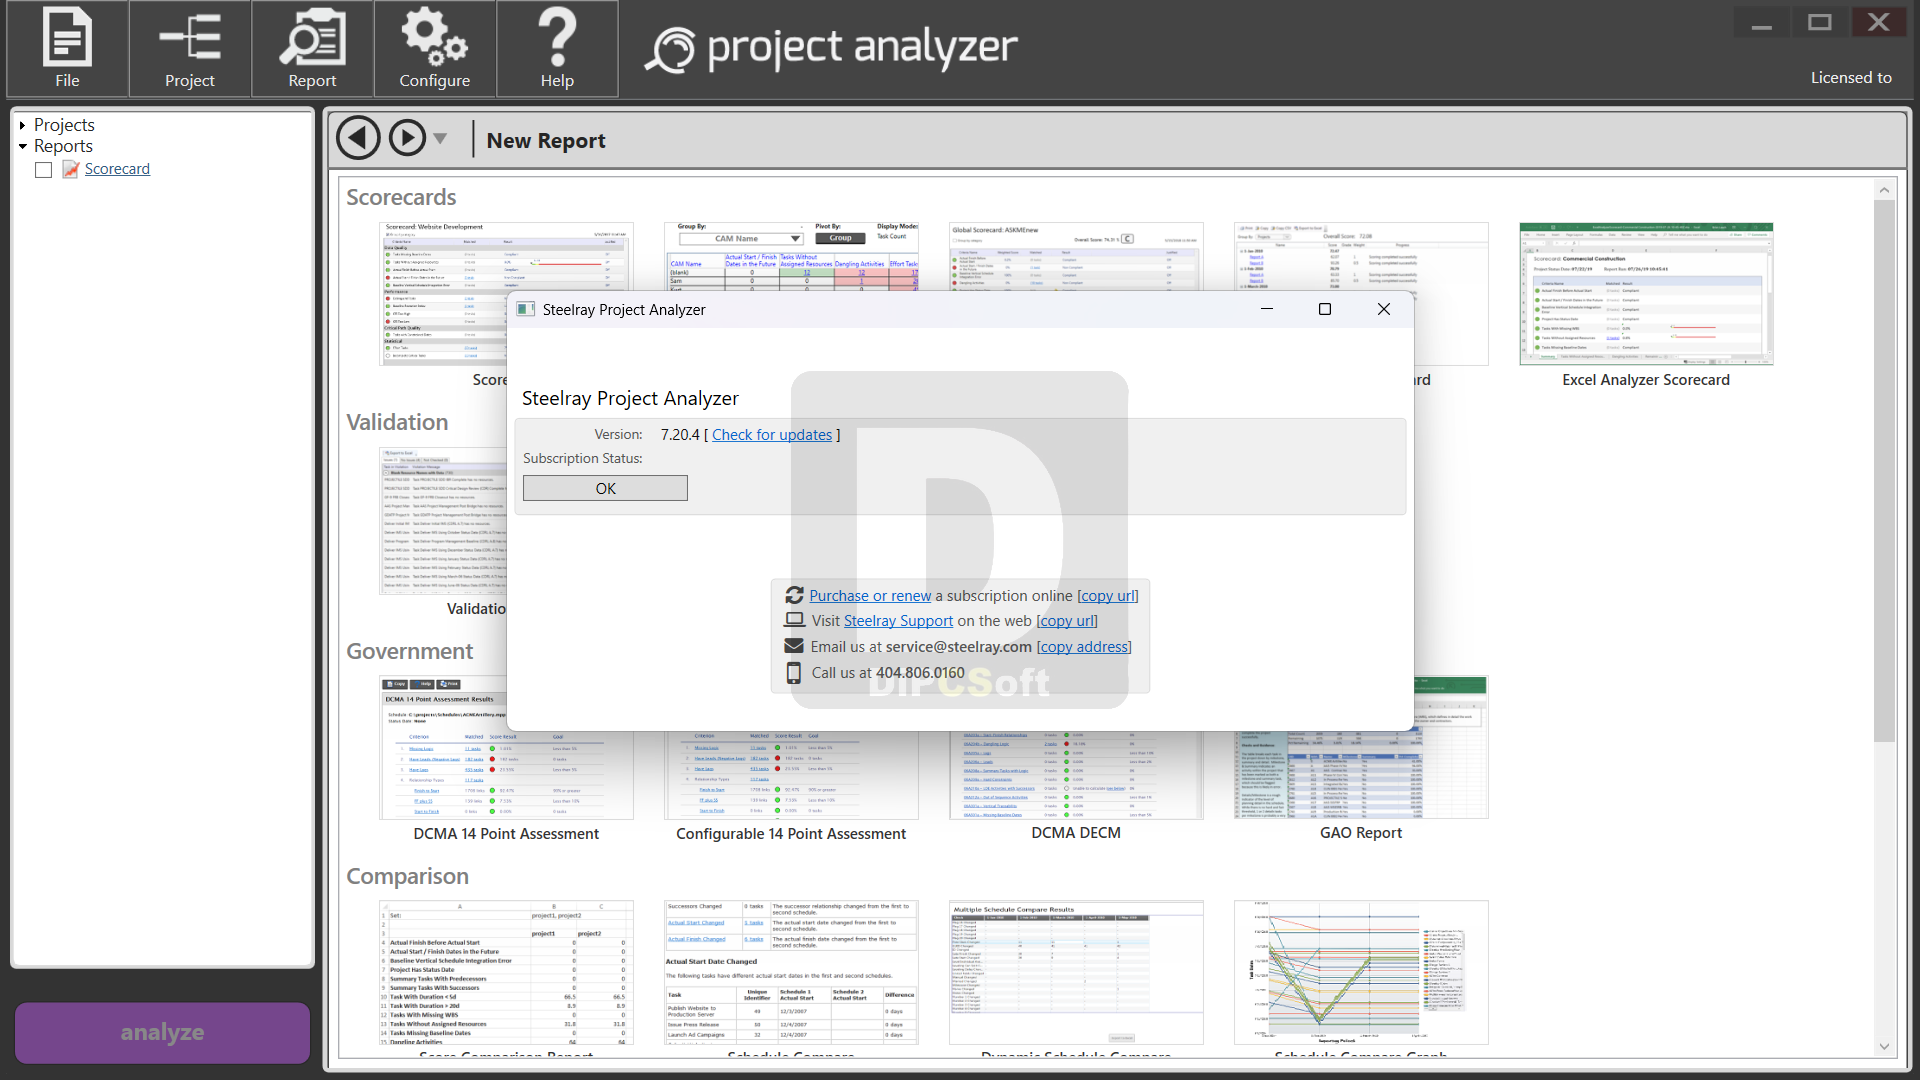The width and height of the screenshot is (1920, 1080).
Task: Select the Schedule Compare Graph thumbnail
Action: (x=1361, y=973)
